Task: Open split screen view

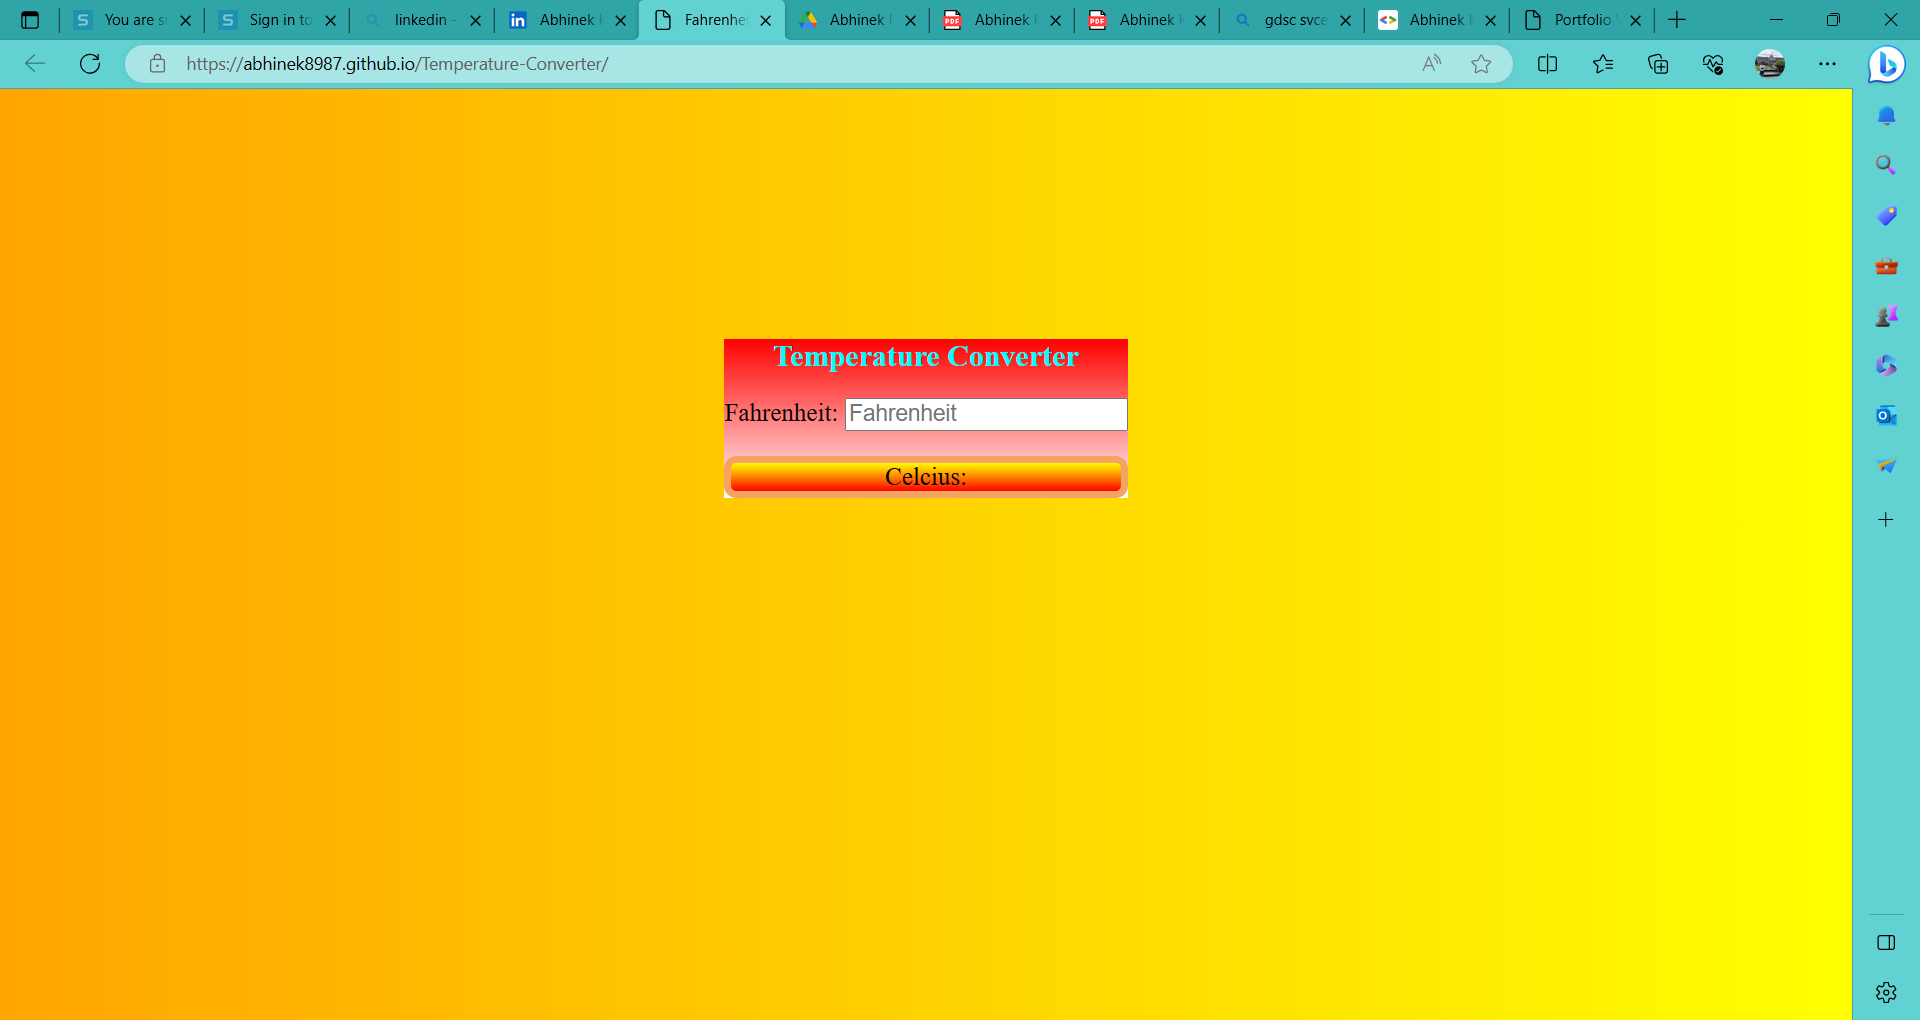Action: [x=1547, y=64]
